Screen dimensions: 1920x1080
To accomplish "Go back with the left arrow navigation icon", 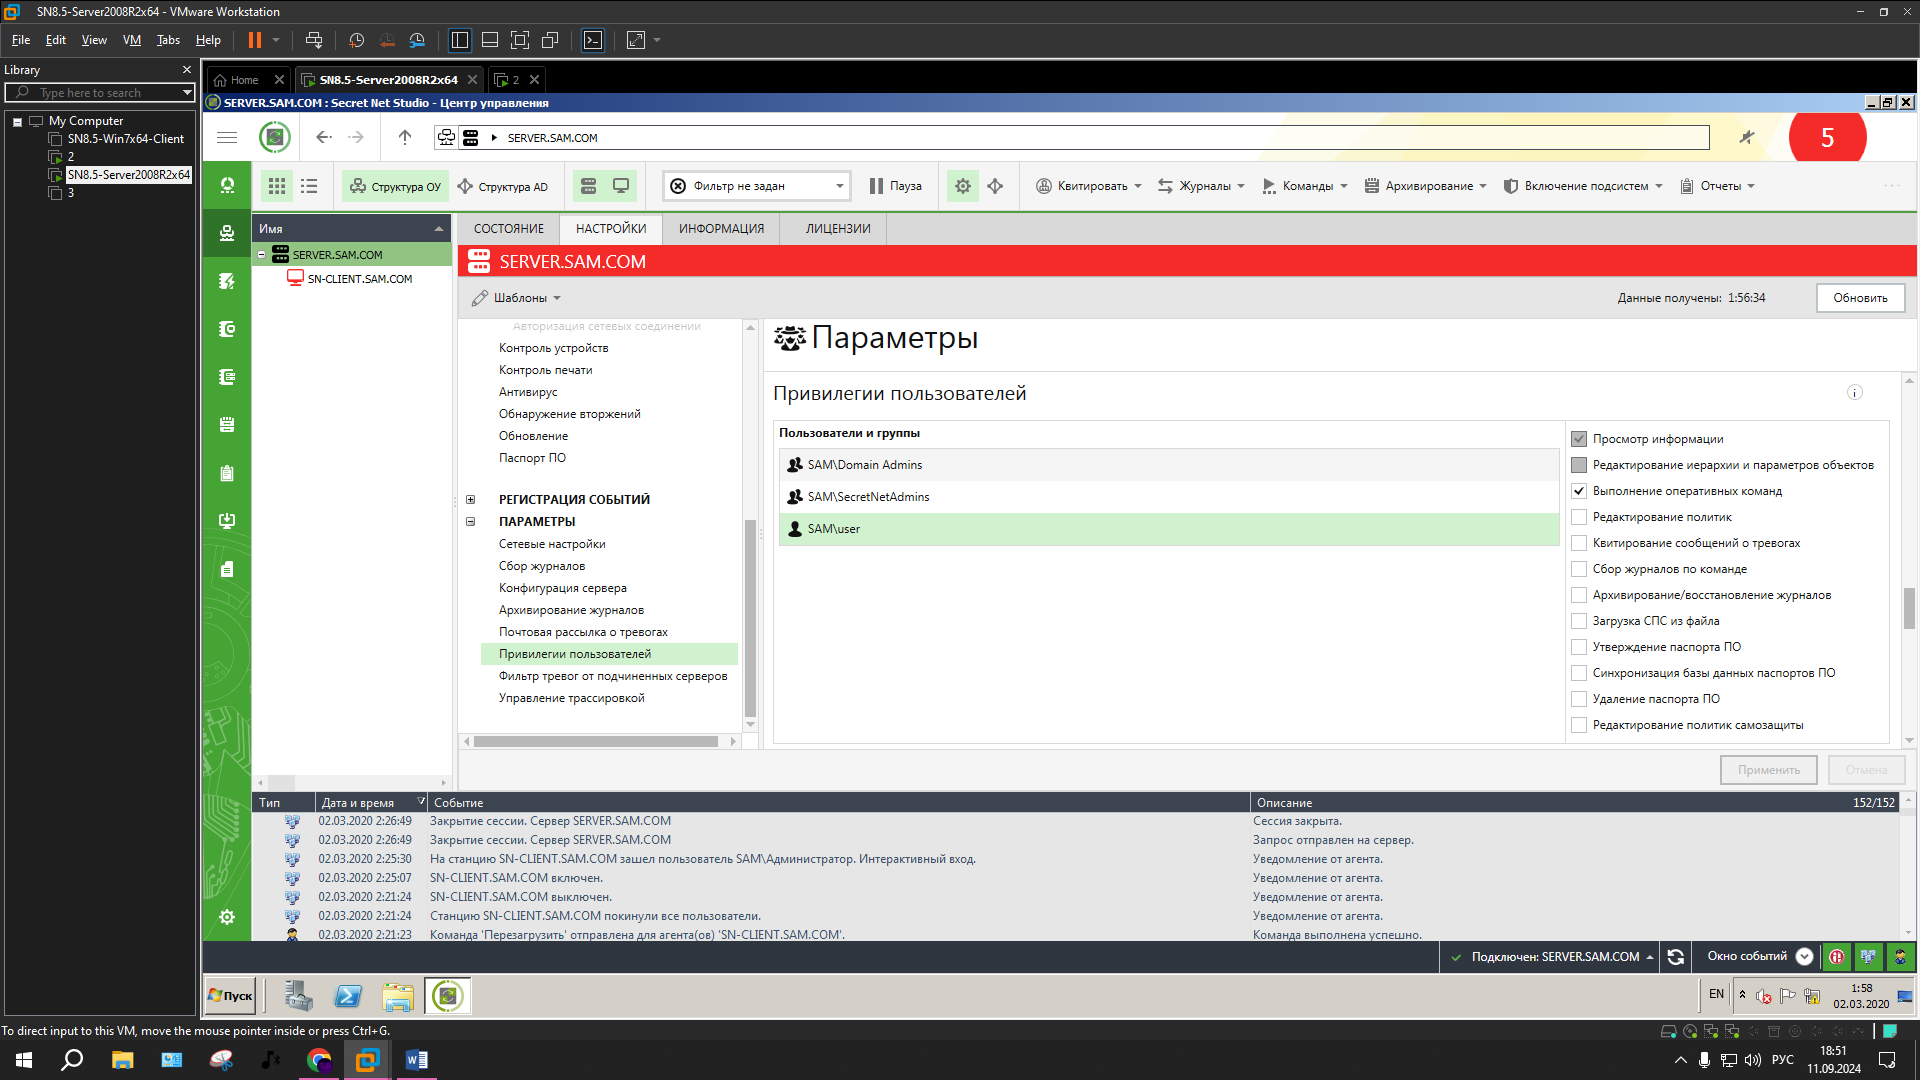I will (x=323, y=138).
